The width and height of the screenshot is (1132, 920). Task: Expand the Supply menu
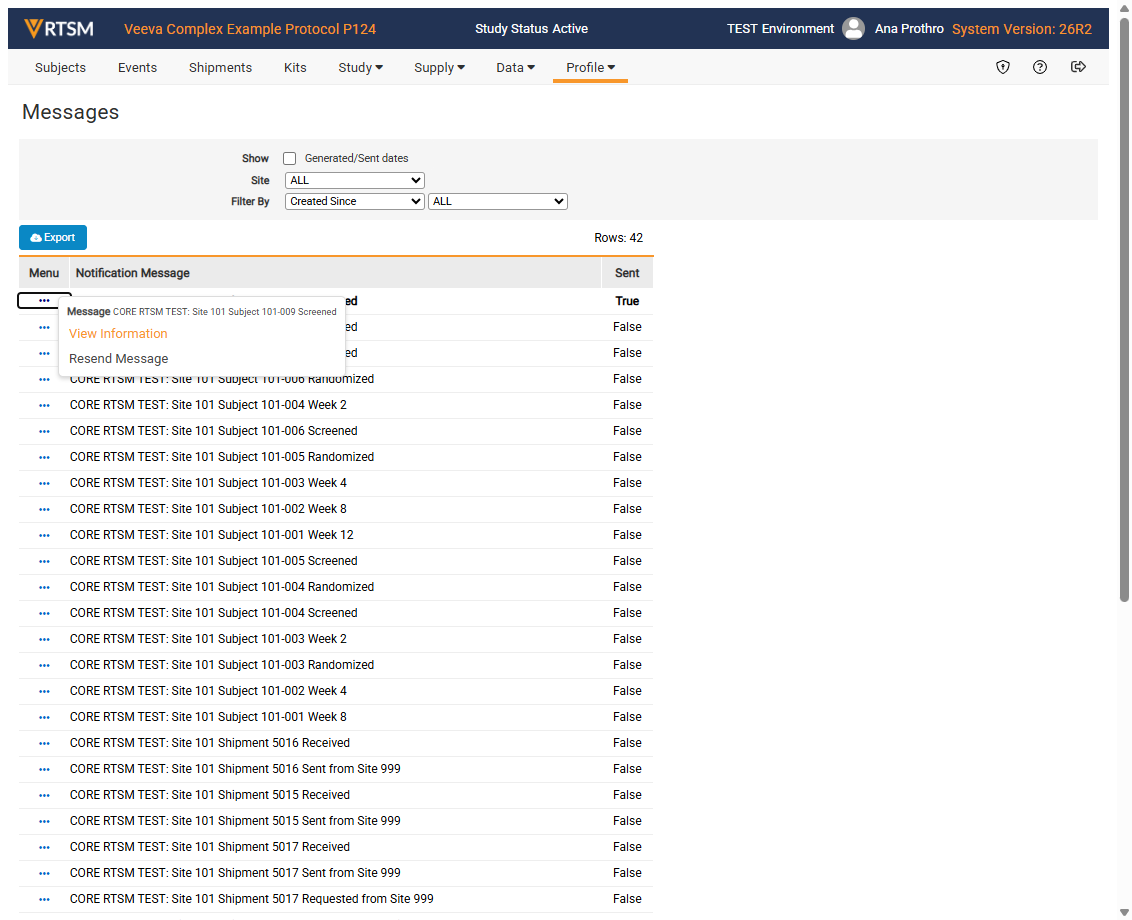439,67
